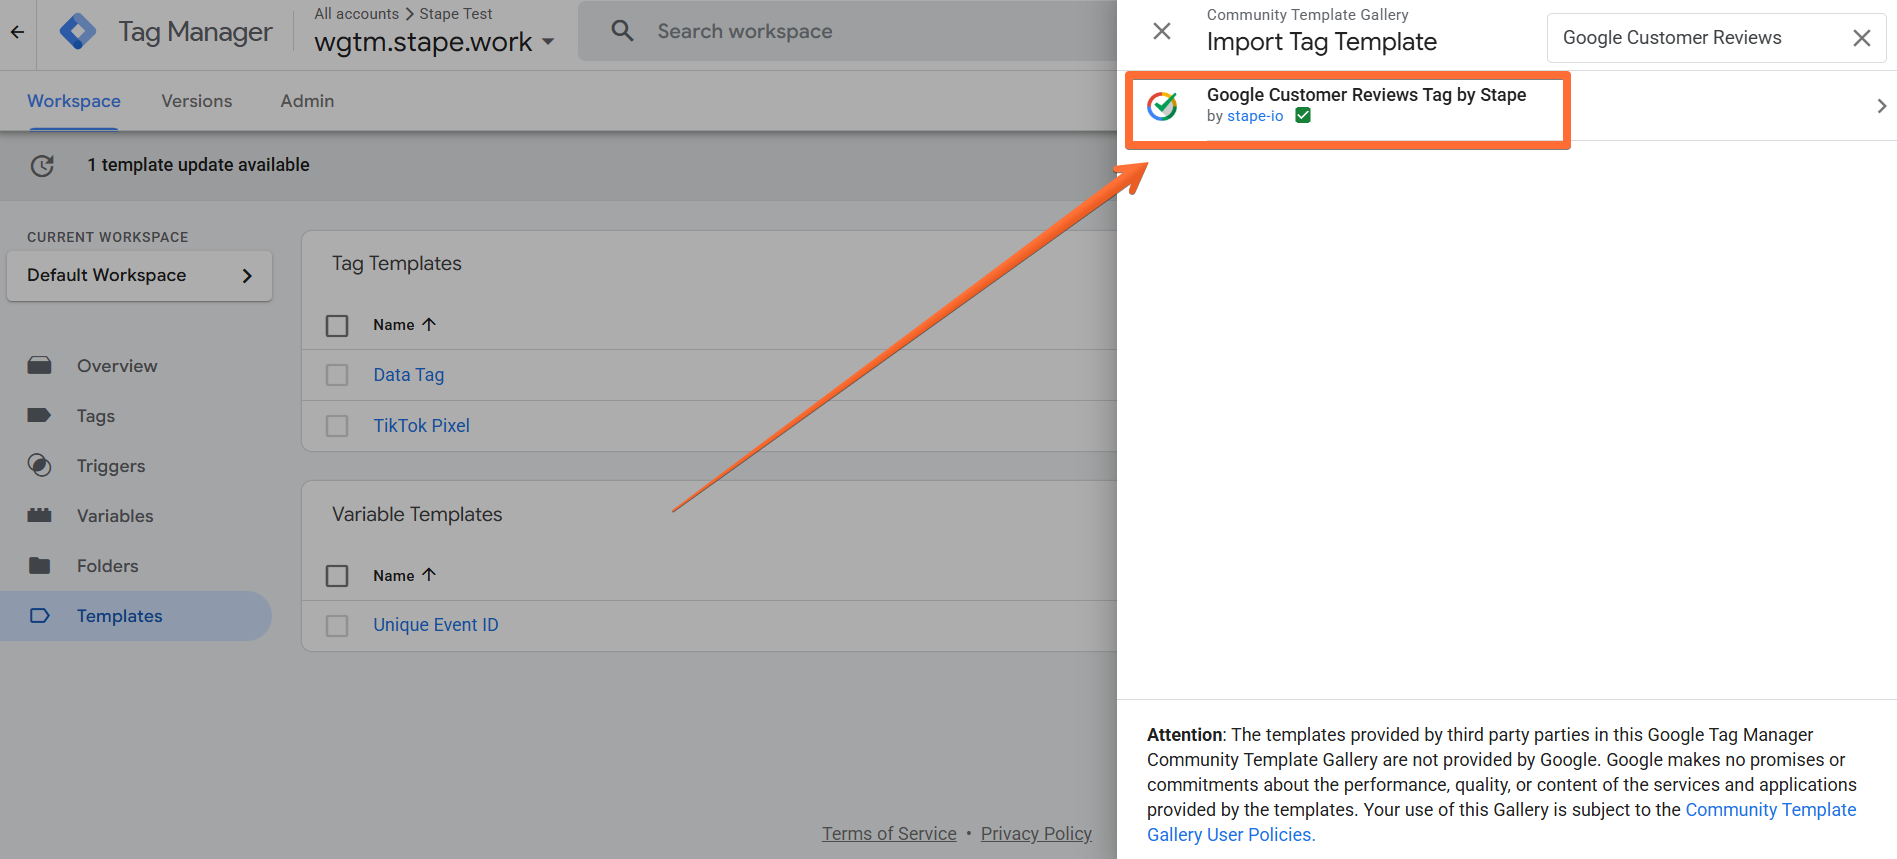Open Triggers in the sidebar
The width and height of the screenshot is (1897, 859).
pyautogui.click(x=111, y=466)
